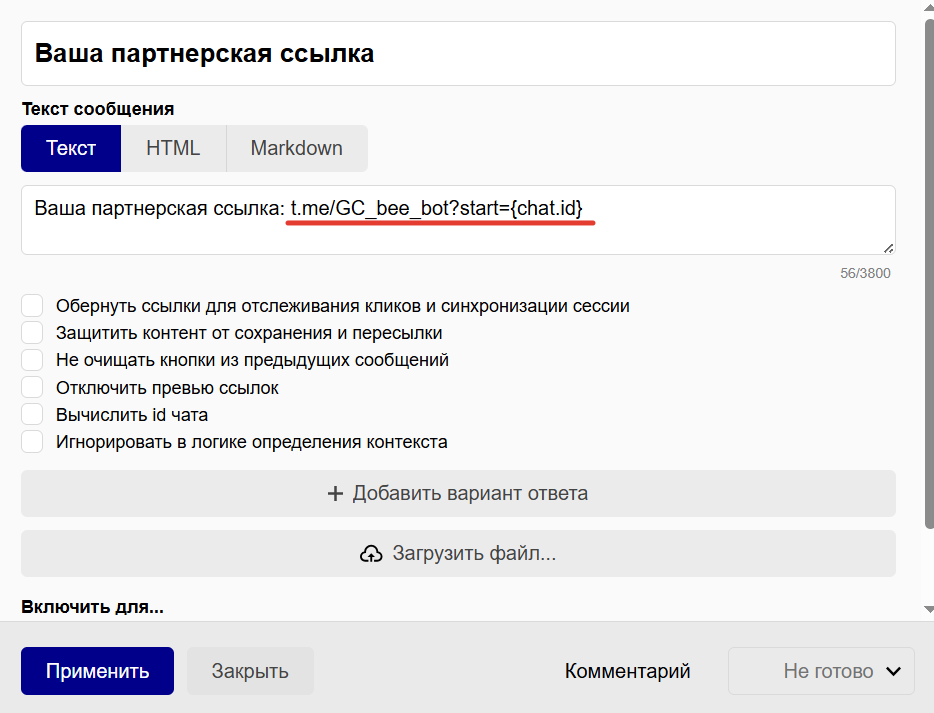The height and width of the screenshot is (713, 934).
Task: Click Добавить вариант ответа
Action: 458,492
